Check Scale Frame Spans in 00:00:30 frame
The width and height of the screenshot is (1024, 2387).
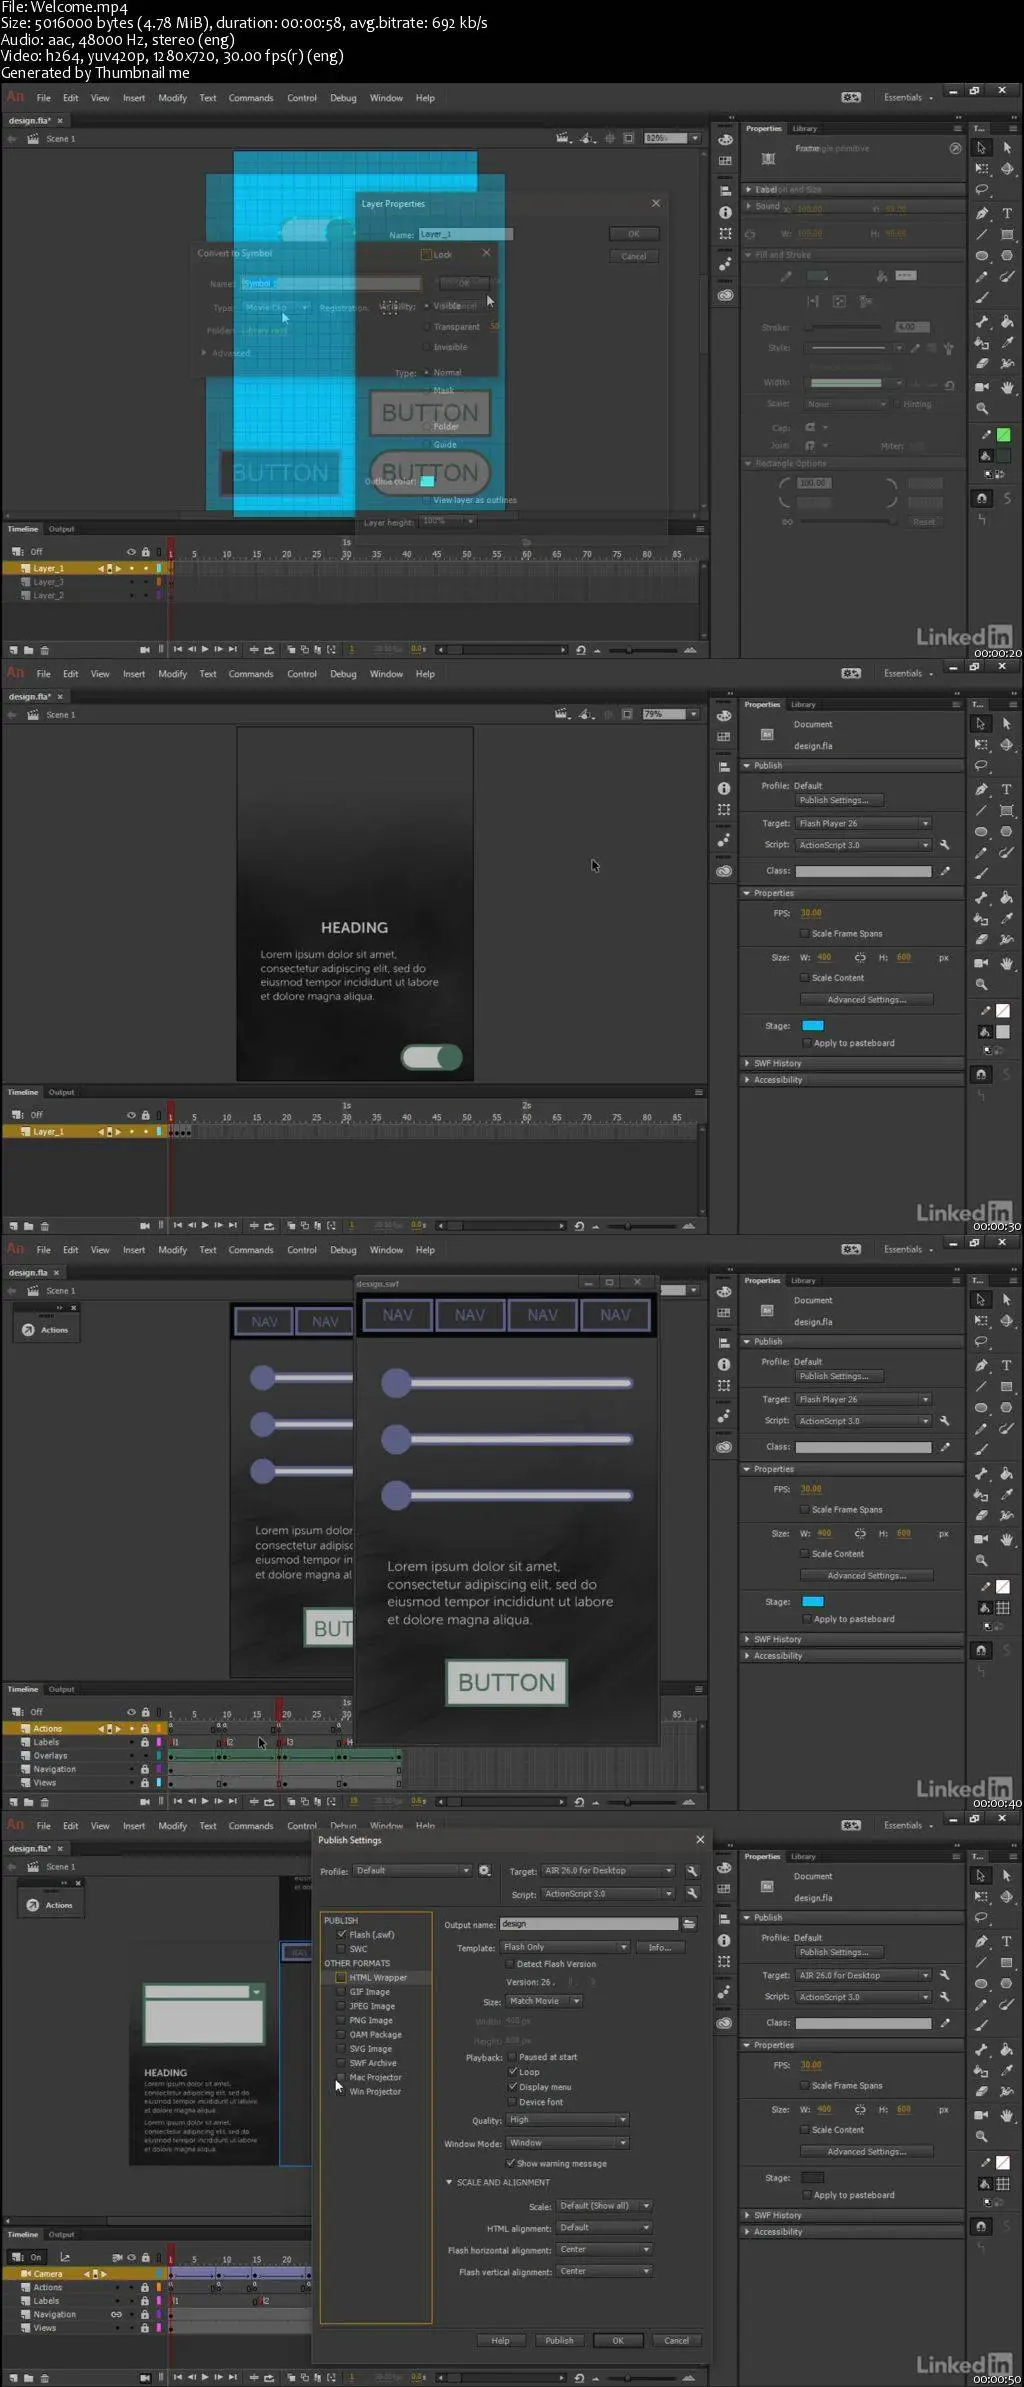tap(804, 933)
